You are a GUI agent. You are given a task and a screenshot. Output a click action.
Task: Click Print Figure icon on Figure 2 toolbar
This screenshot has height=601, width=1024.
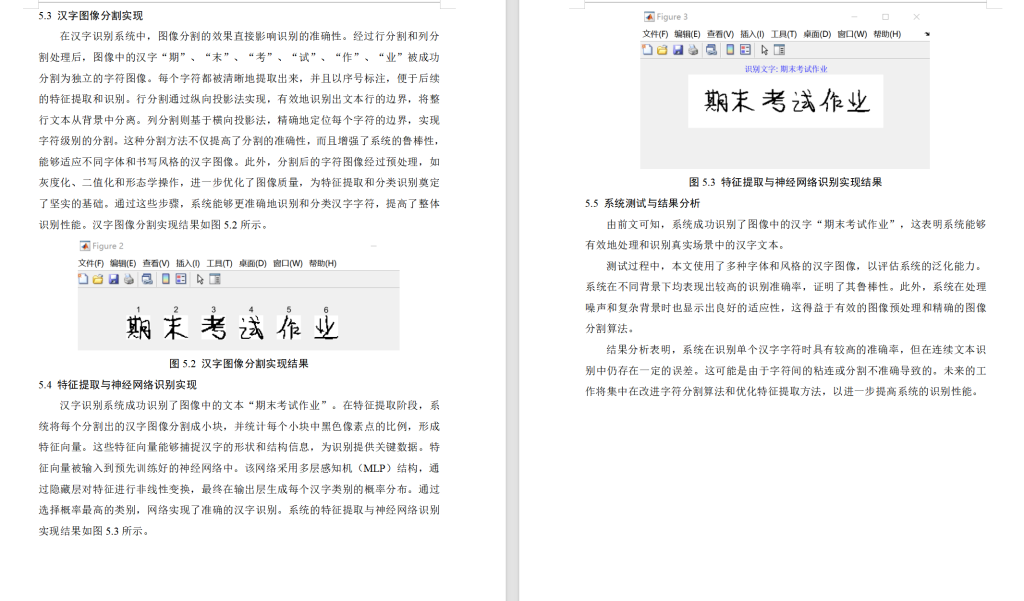tap(129, 279)
